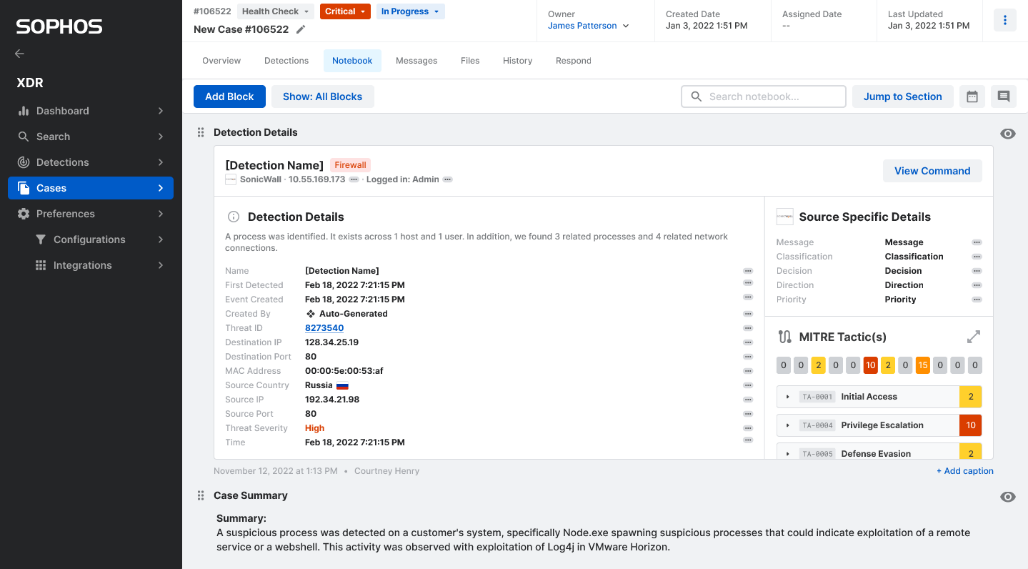This screenshot has height=569, width=1028.
Task: Open the Detections sidebar item
Action: pyautogui.click(x=90, y=162)
